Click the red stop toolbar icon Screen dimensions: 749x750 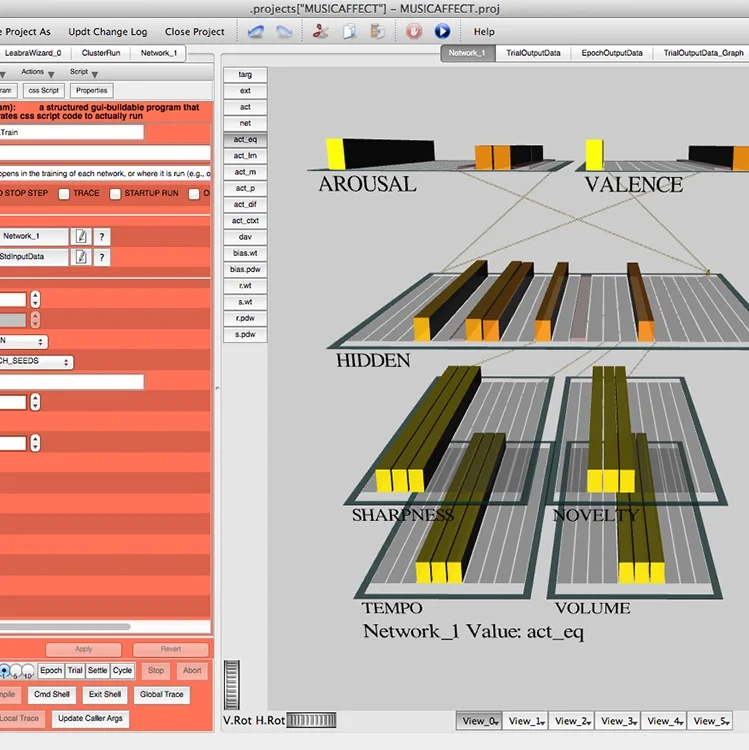(x=414, y=32)
